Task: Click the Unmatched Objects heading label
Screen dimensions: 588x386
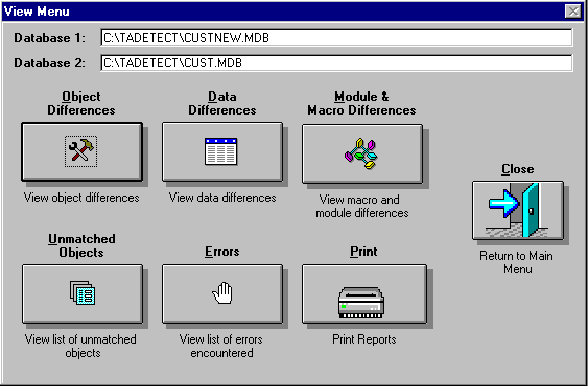Action: (82, 246)
